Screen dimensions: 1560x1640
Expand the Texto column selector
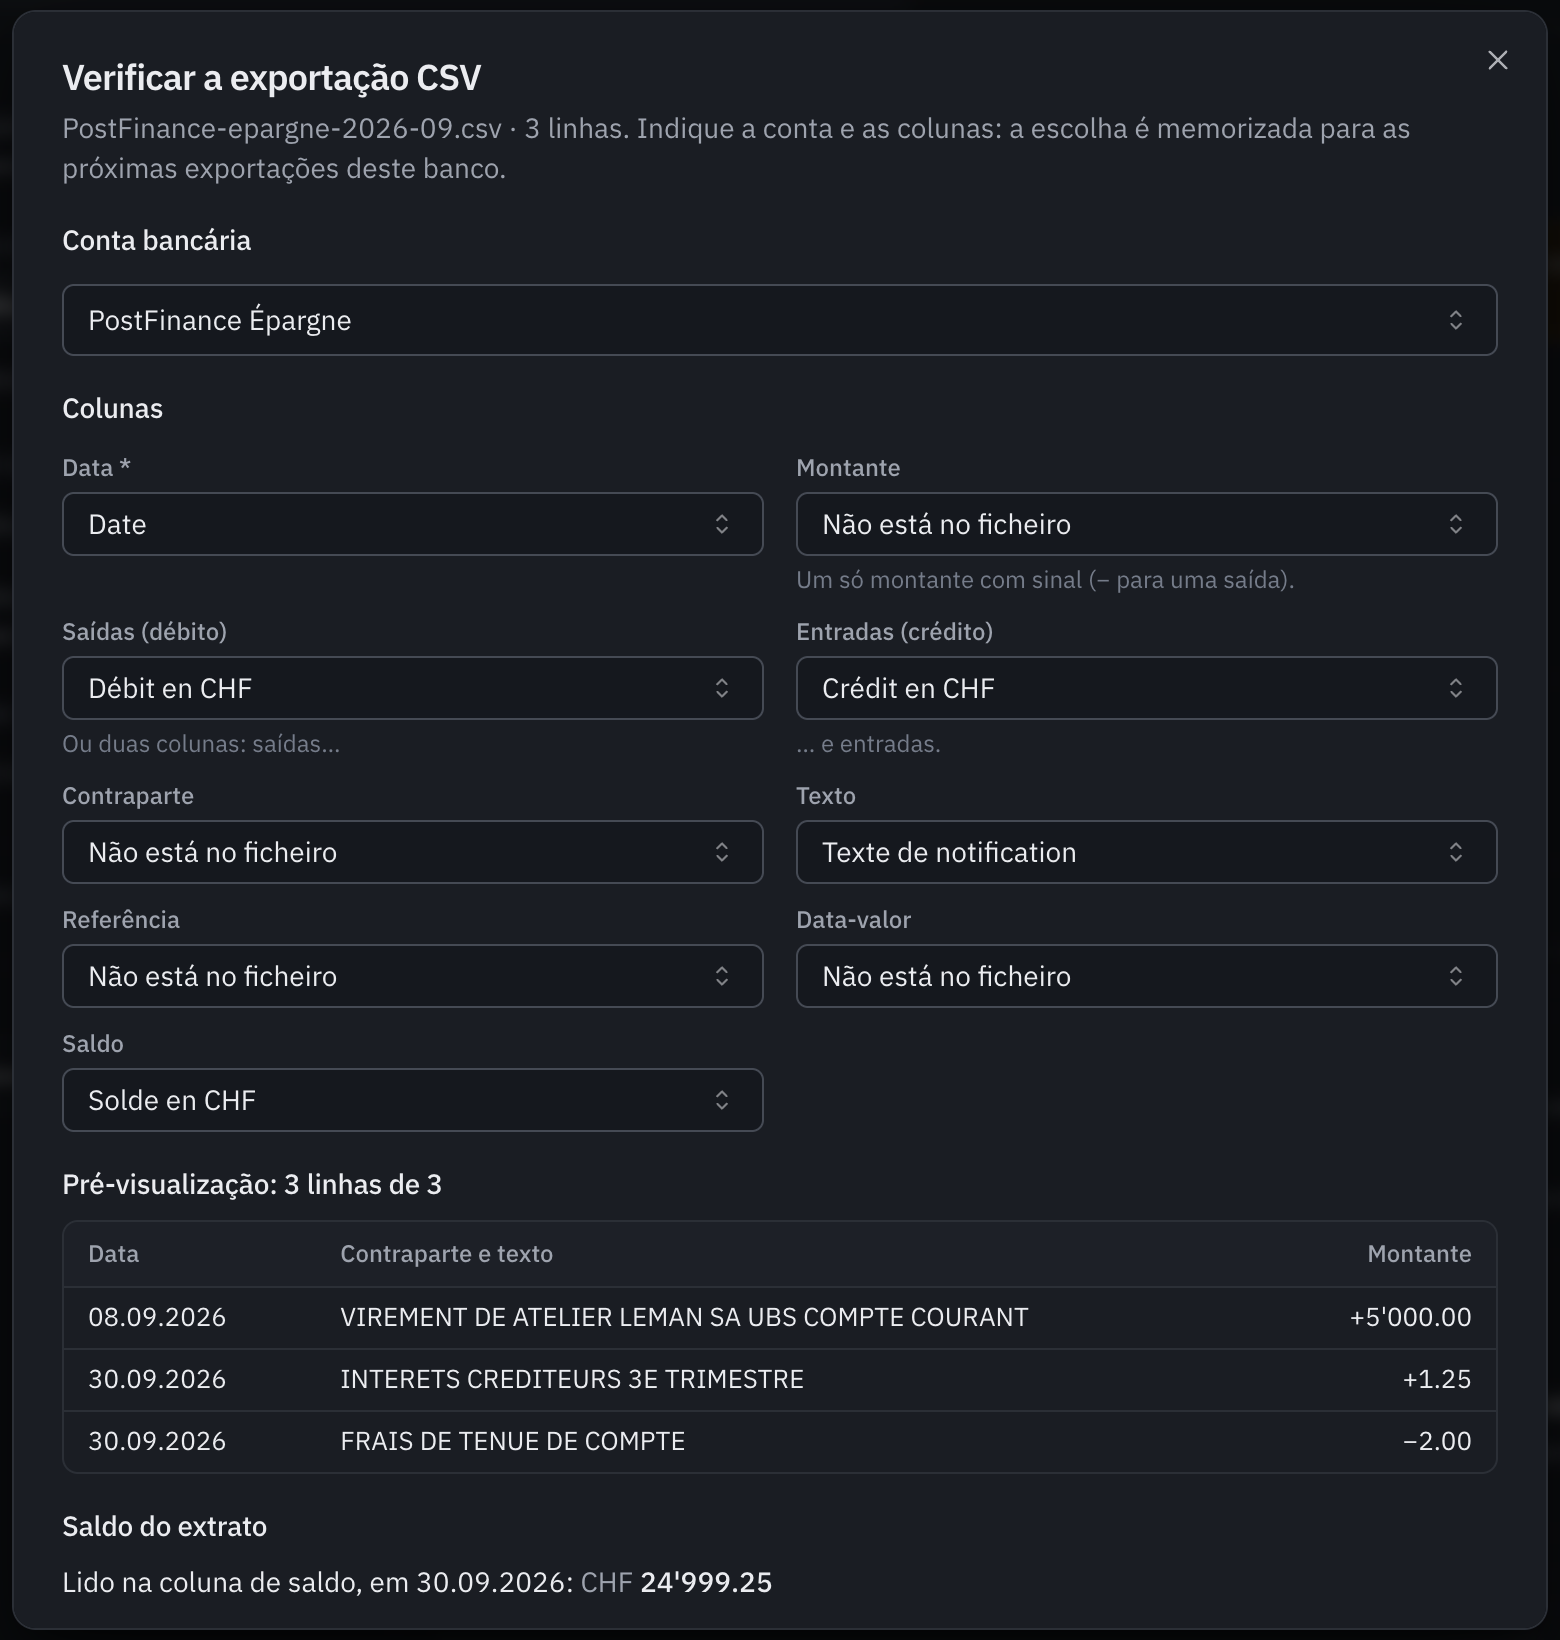tap(1146, 852)
